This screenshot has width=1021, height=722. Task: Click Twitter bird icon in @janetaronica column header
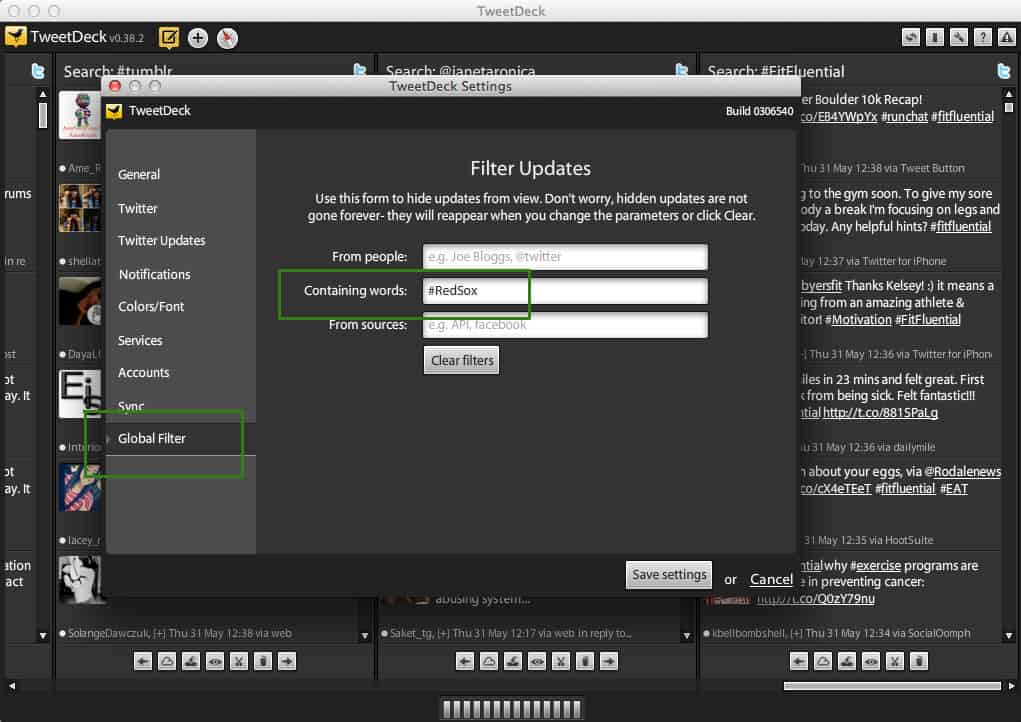click(682, 70)
